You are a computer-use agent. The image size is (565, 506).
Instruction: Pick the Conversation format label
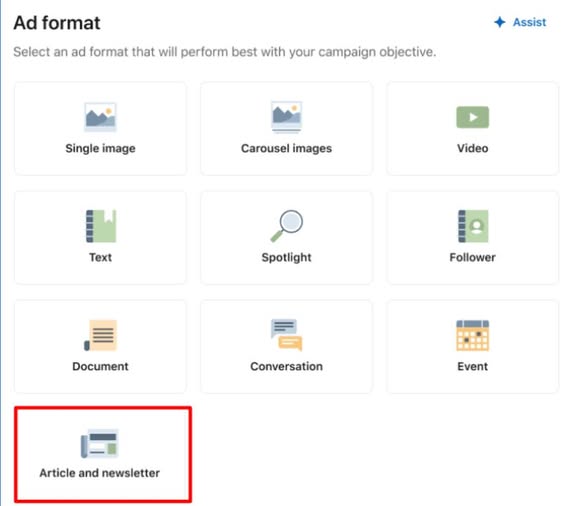(x=286, y=366)
